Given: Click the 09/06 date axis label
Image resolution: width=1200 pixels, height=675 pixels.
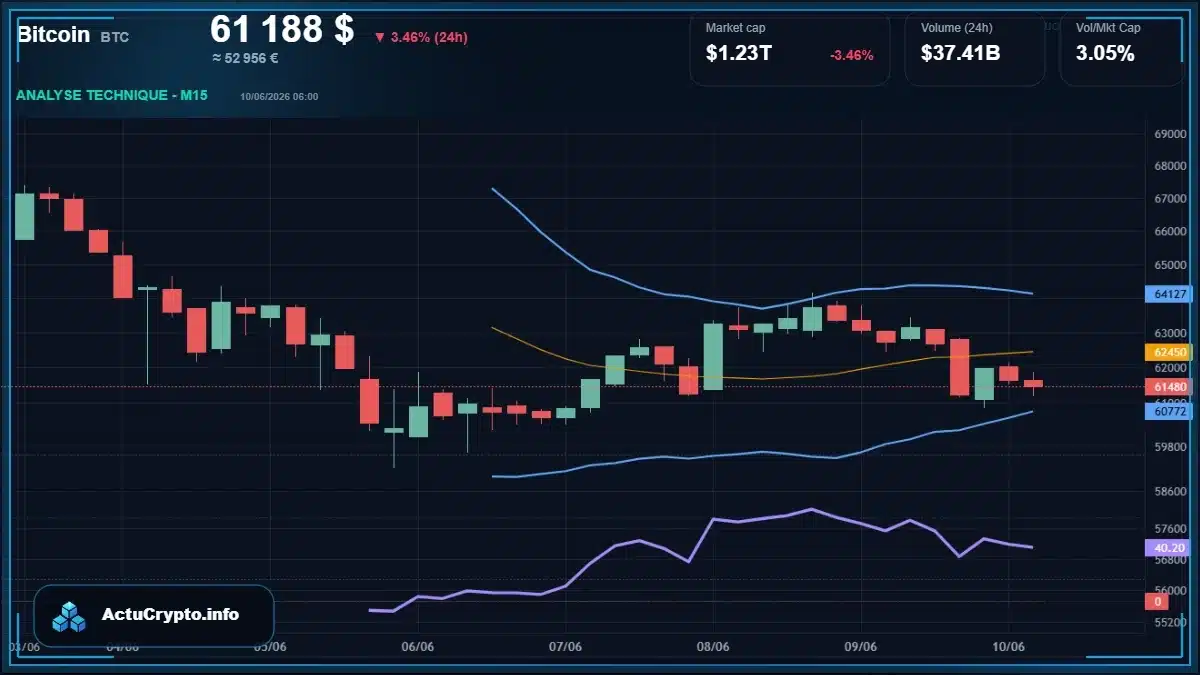Looking at the screenshot, I should (860, 646).
